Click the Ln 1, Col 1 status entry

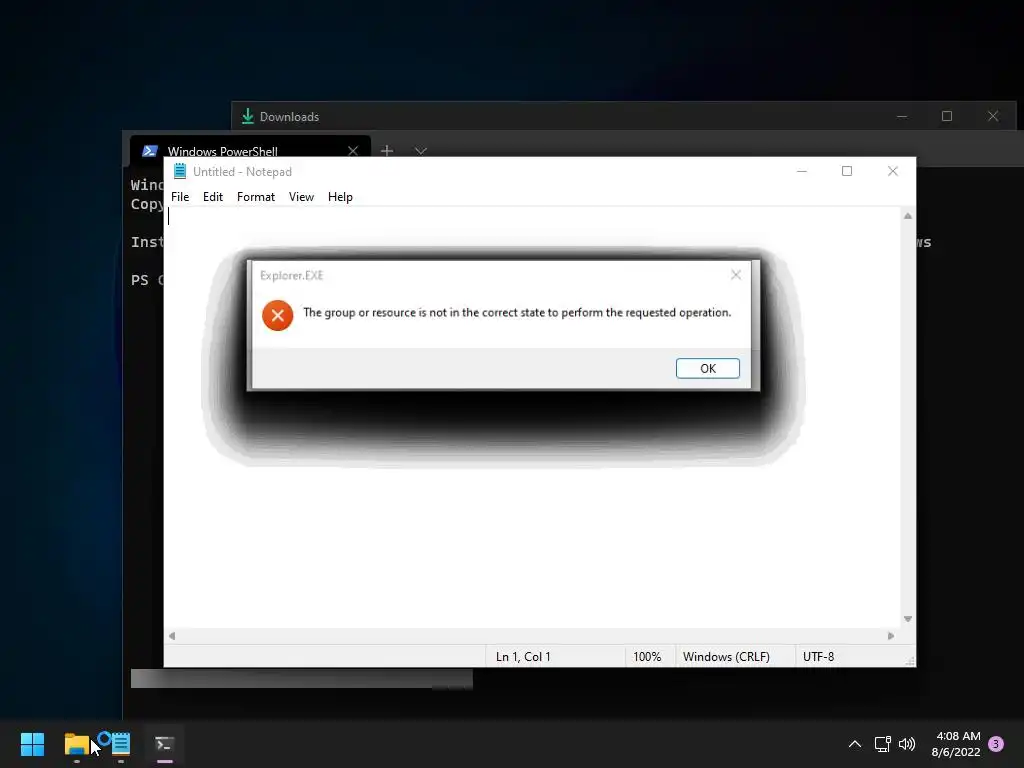point(523,656)
